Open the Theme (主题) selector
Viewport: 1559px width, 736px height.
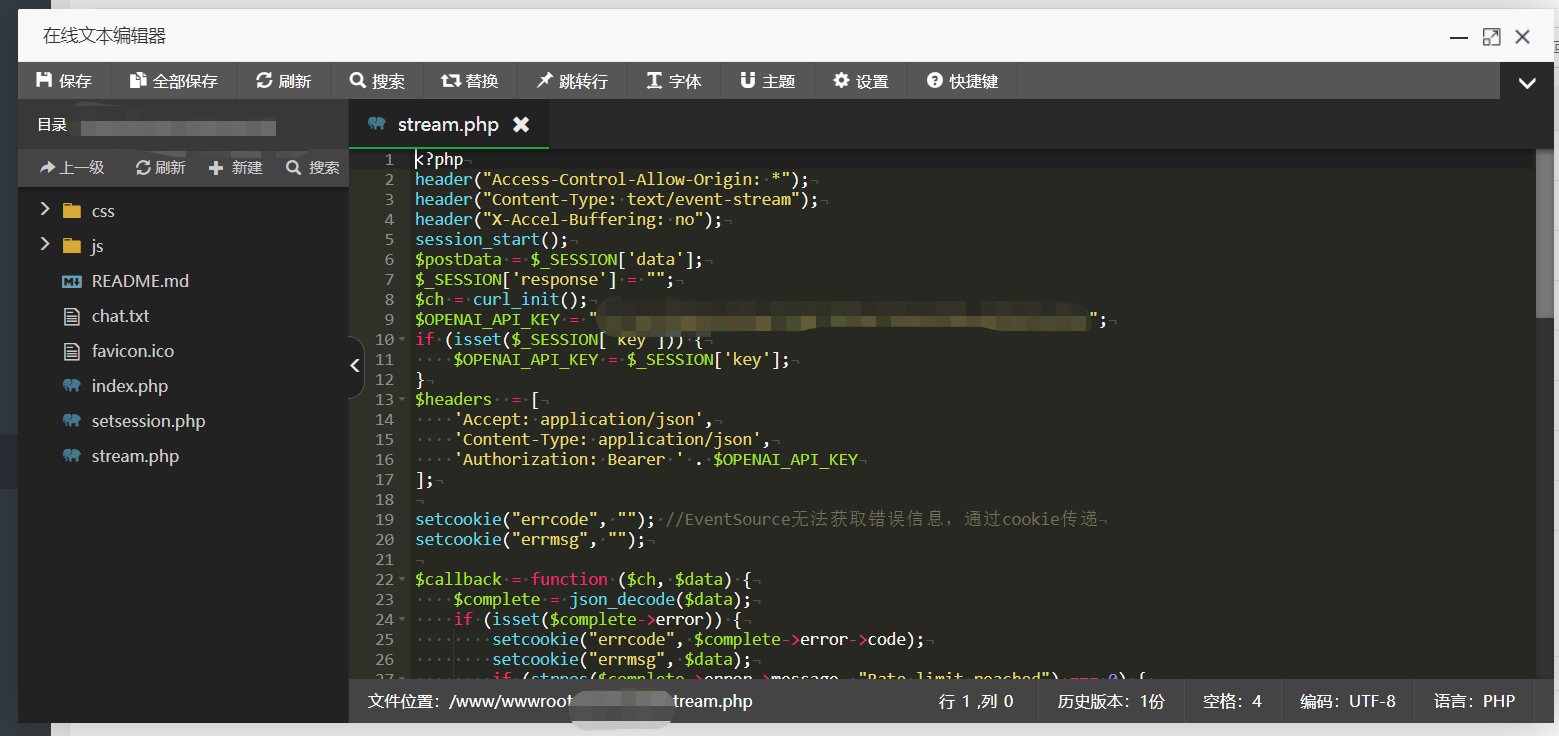coord(767,81)
